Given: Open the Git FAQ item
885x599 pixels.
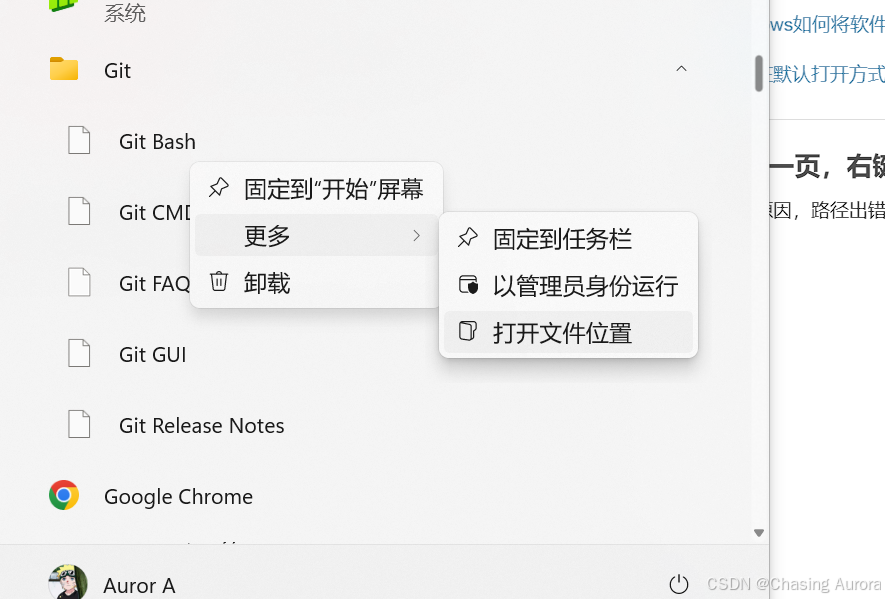Looking at the screenshot, I should (154, 283).
